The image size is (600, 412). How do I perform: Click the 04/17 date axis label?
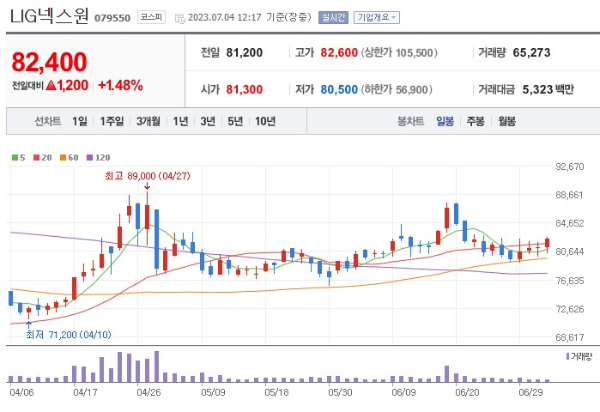click(85, 392)
